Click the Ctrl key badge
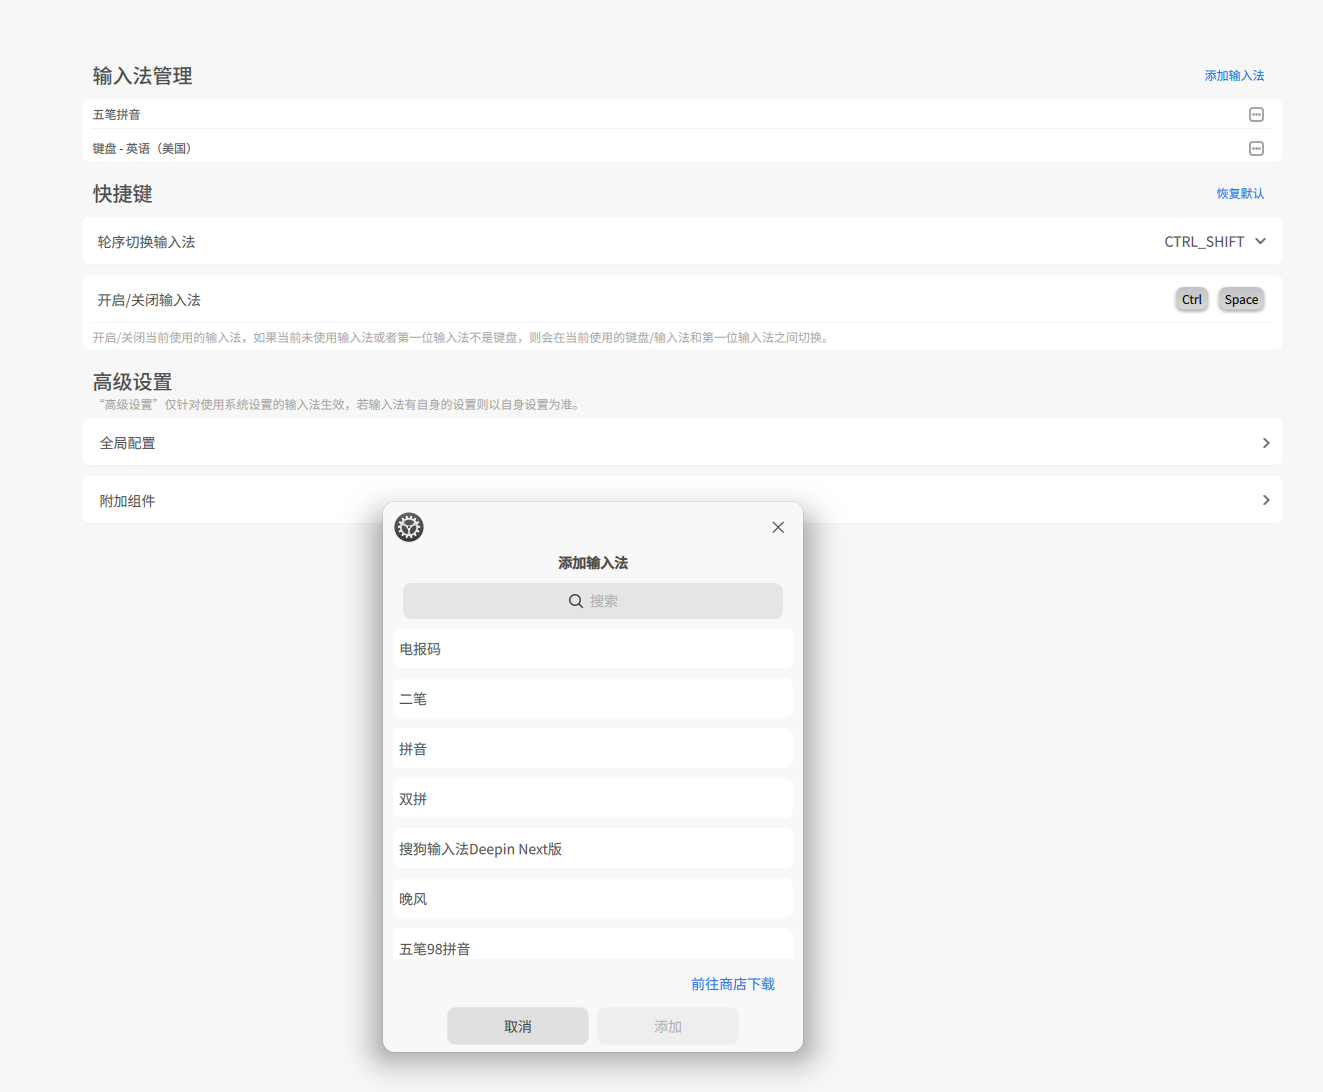The width and height of the screenshot is (1323, 1092). pos(1192,300)
